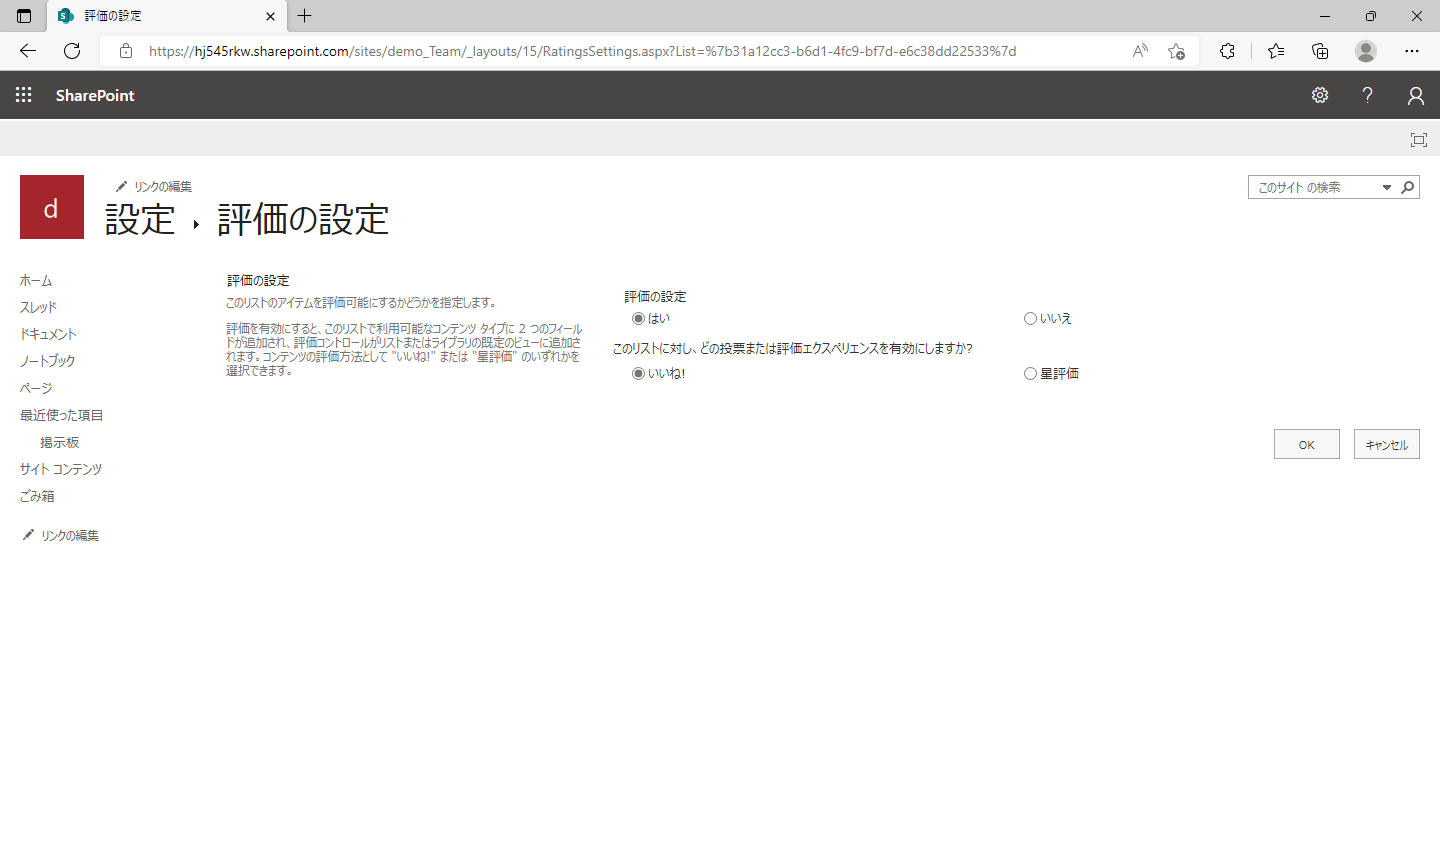Click the question text about 投票または評価エクスペリエンス
This screenshot has height=860, width=1440.
click(792, 349)
